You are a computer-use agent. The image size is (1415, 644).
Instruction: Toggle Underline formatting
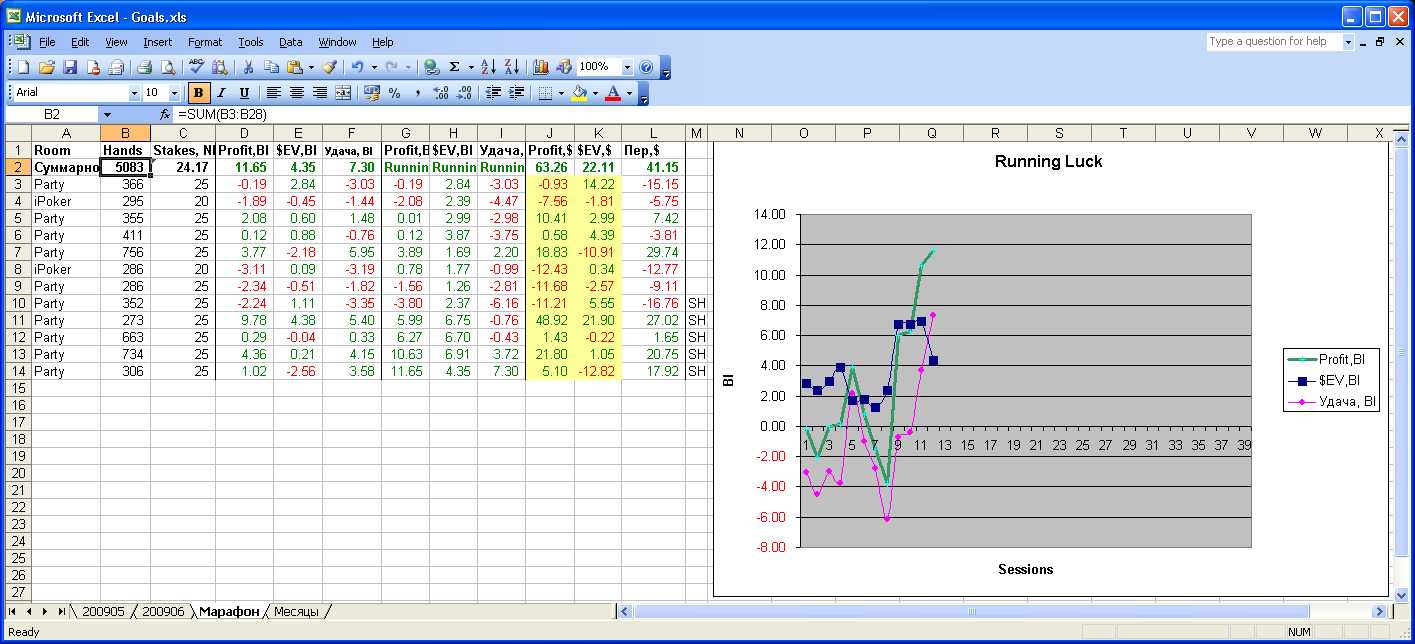pos(243,93)
